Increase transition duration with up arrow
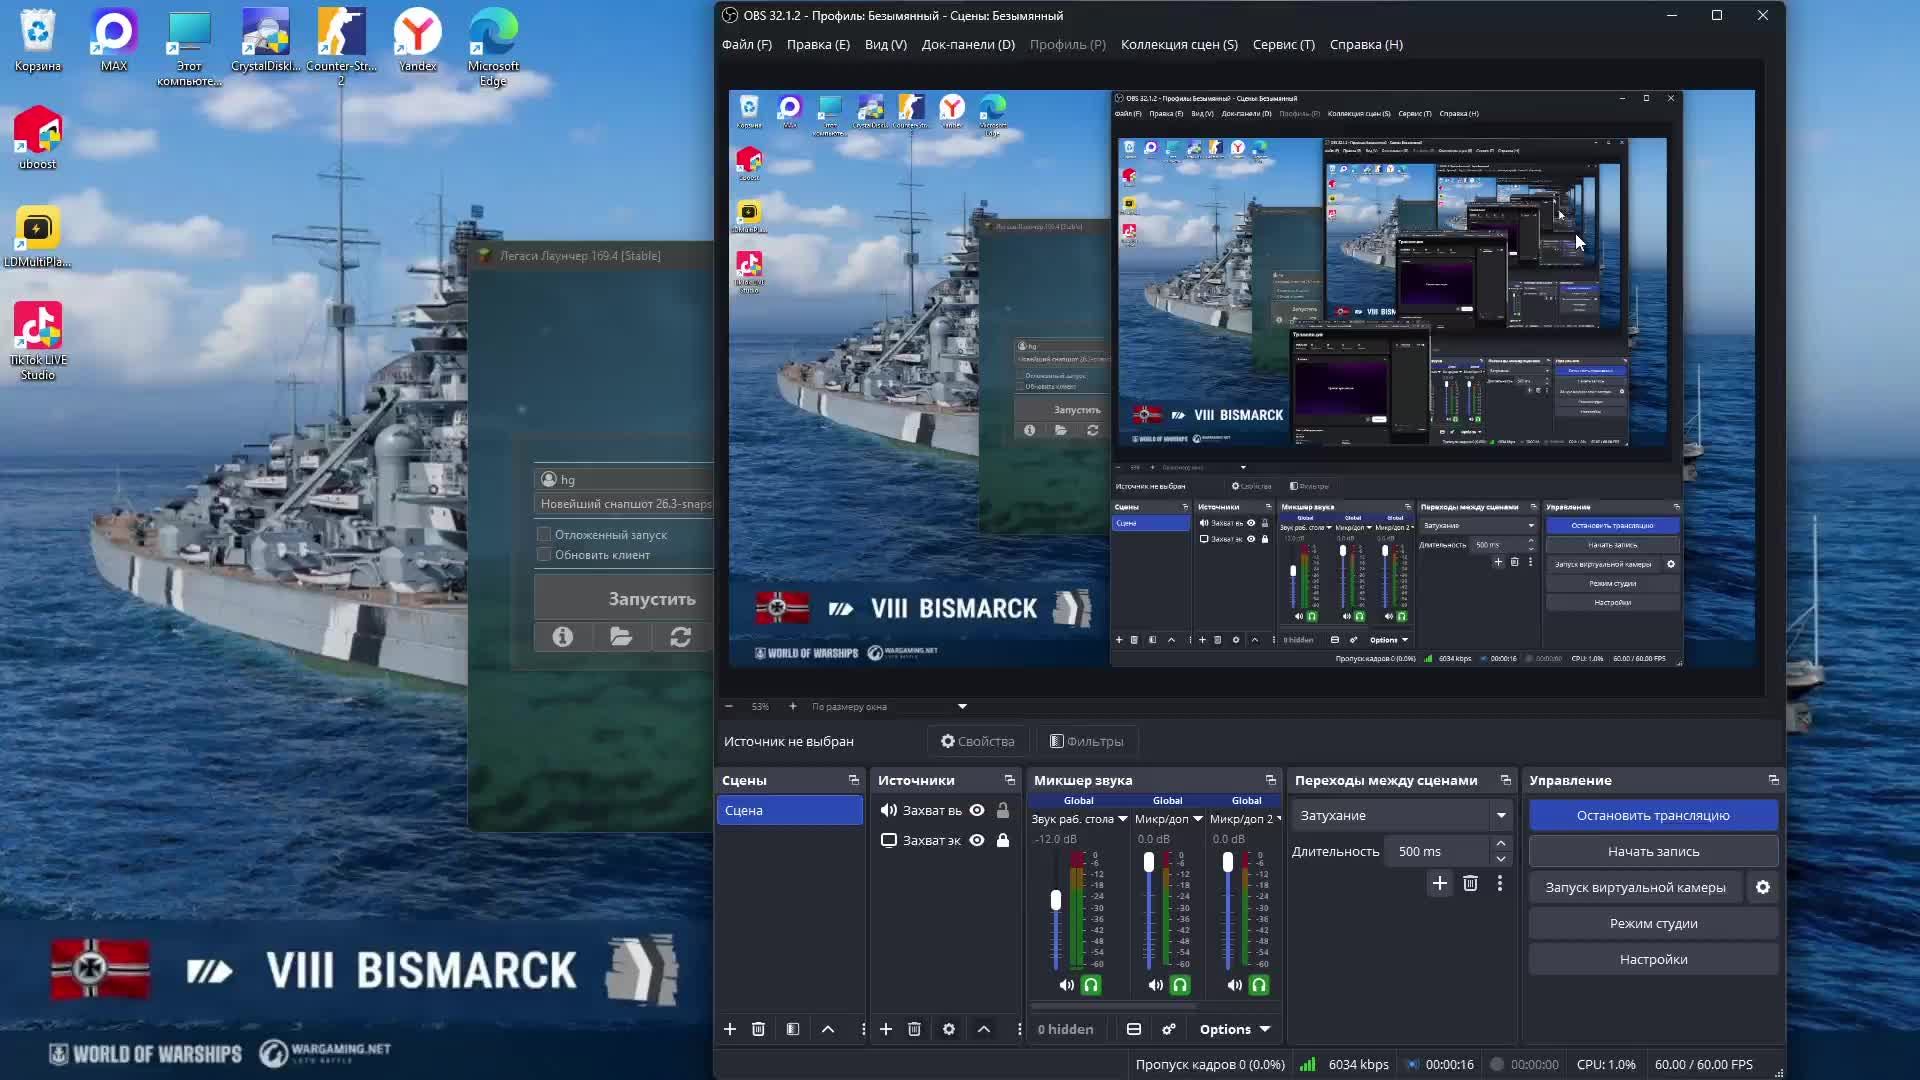Screen dimensions: 1920x1080 click(1501, 844)
